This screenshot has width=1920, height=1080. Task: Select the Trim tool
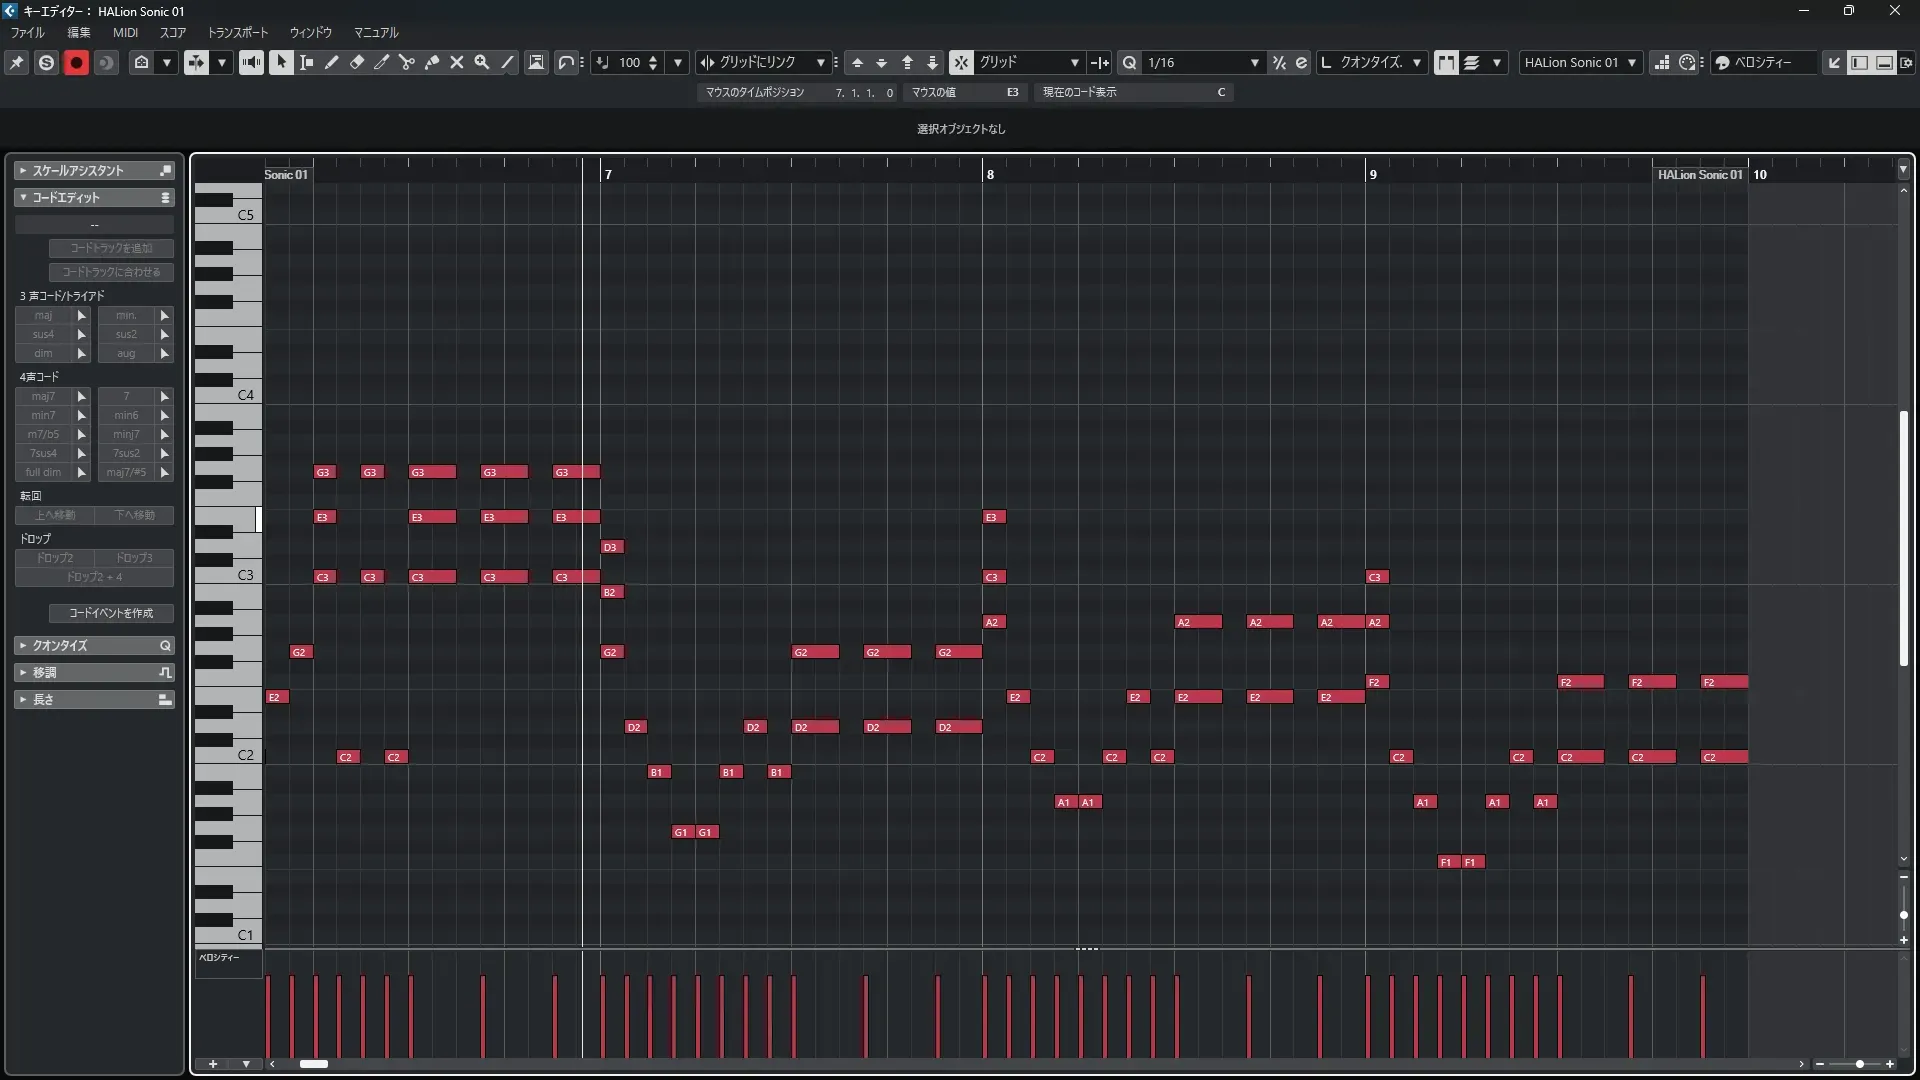point(381,62)
